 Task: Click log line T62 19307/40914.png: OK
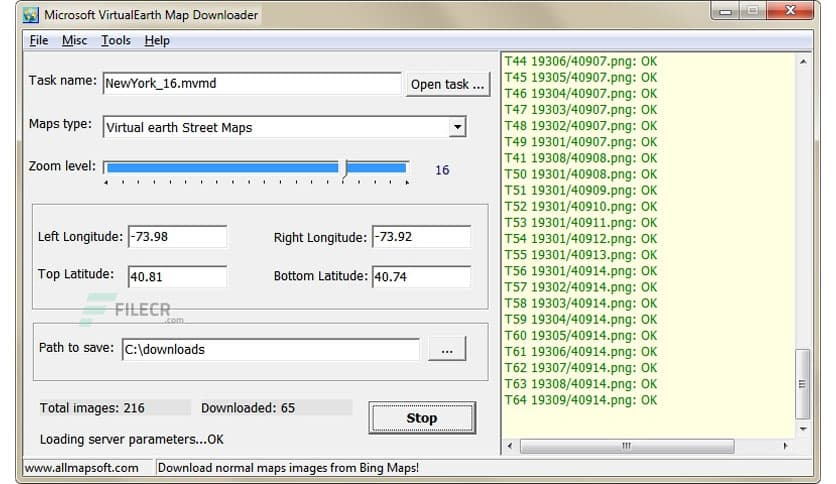581,368
